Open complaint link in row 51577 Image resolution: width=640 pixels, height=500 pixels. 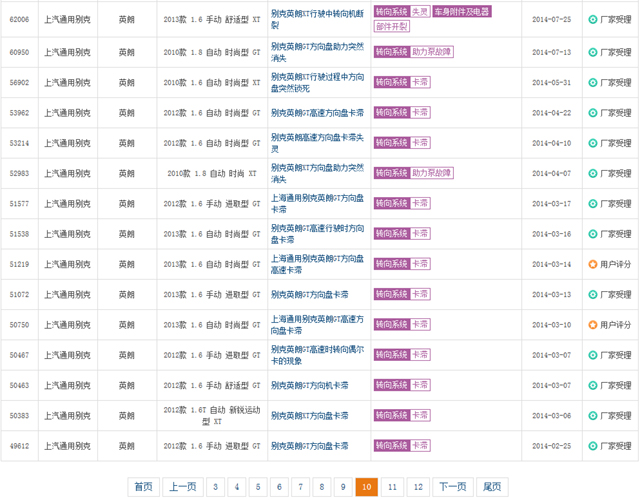point(317,203)
